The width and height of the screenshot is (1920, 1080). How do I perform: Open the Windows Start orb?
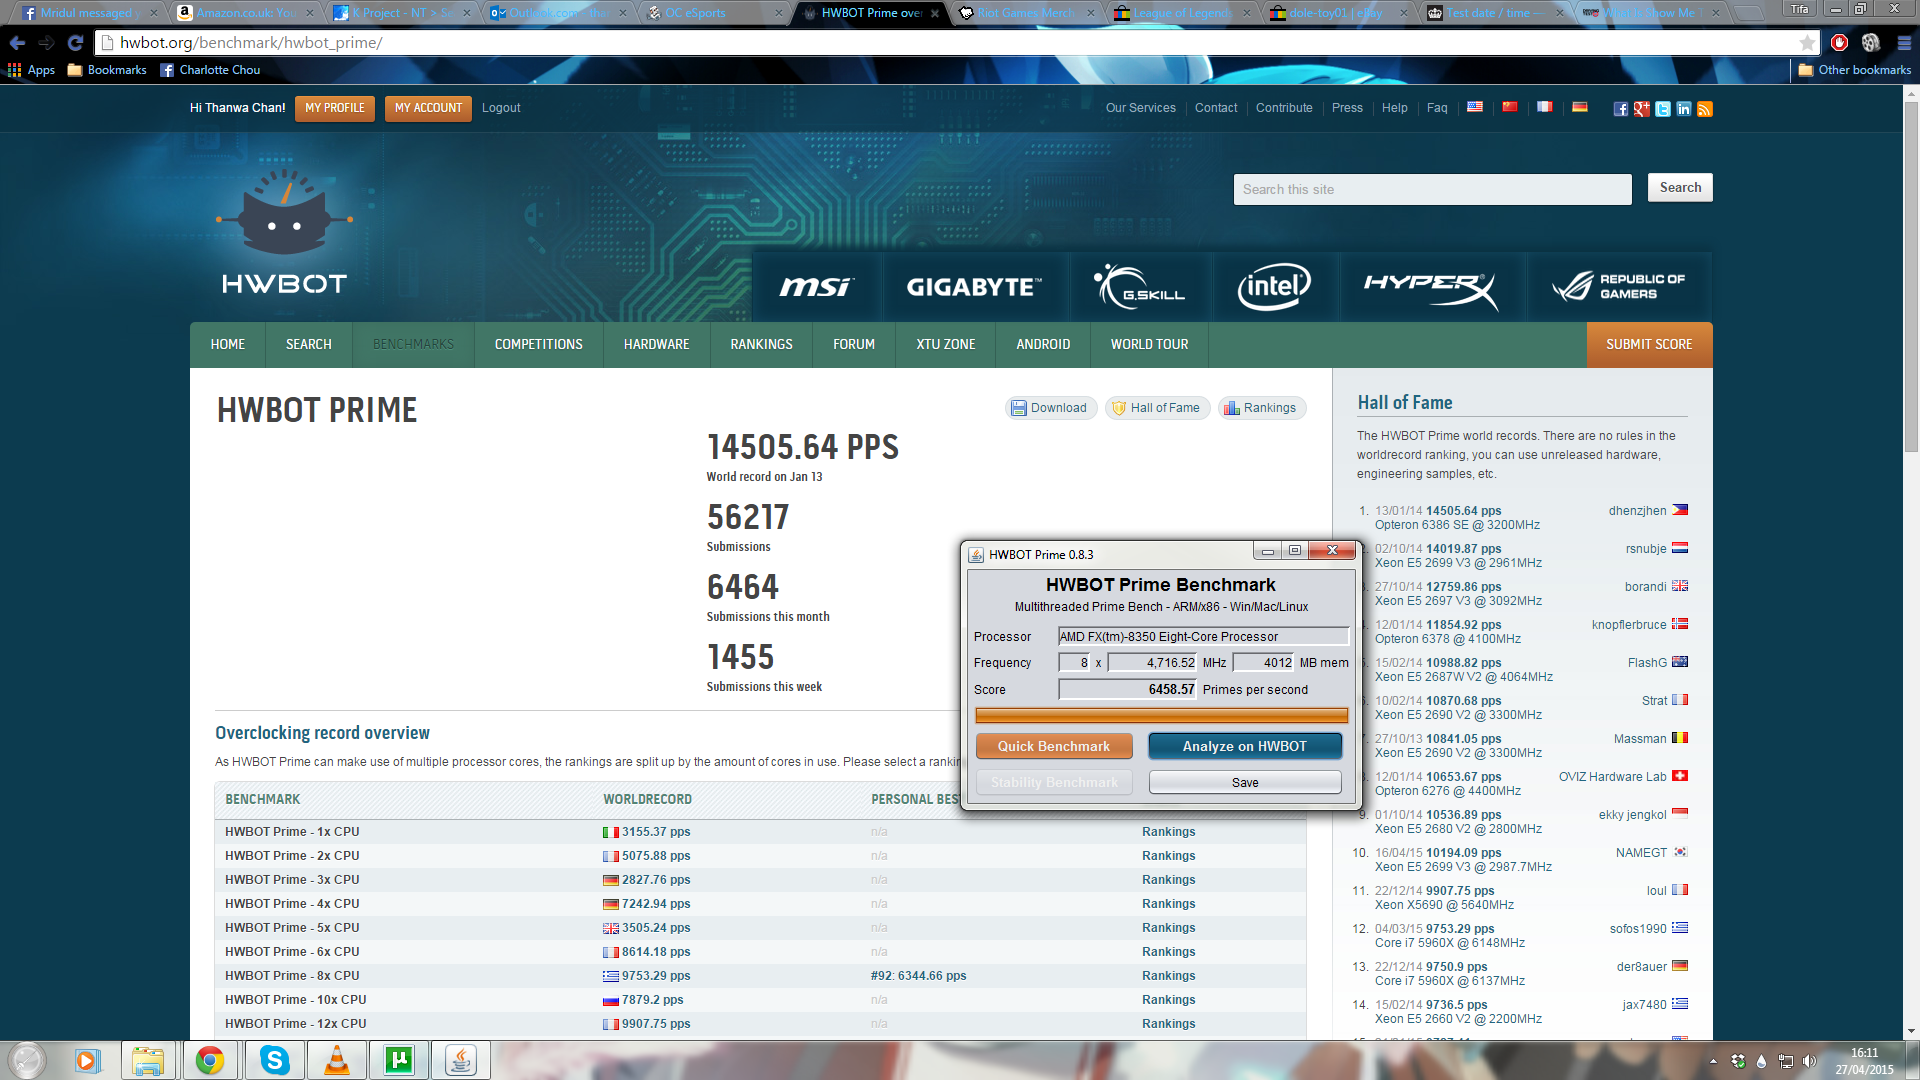click(26, 1060)
